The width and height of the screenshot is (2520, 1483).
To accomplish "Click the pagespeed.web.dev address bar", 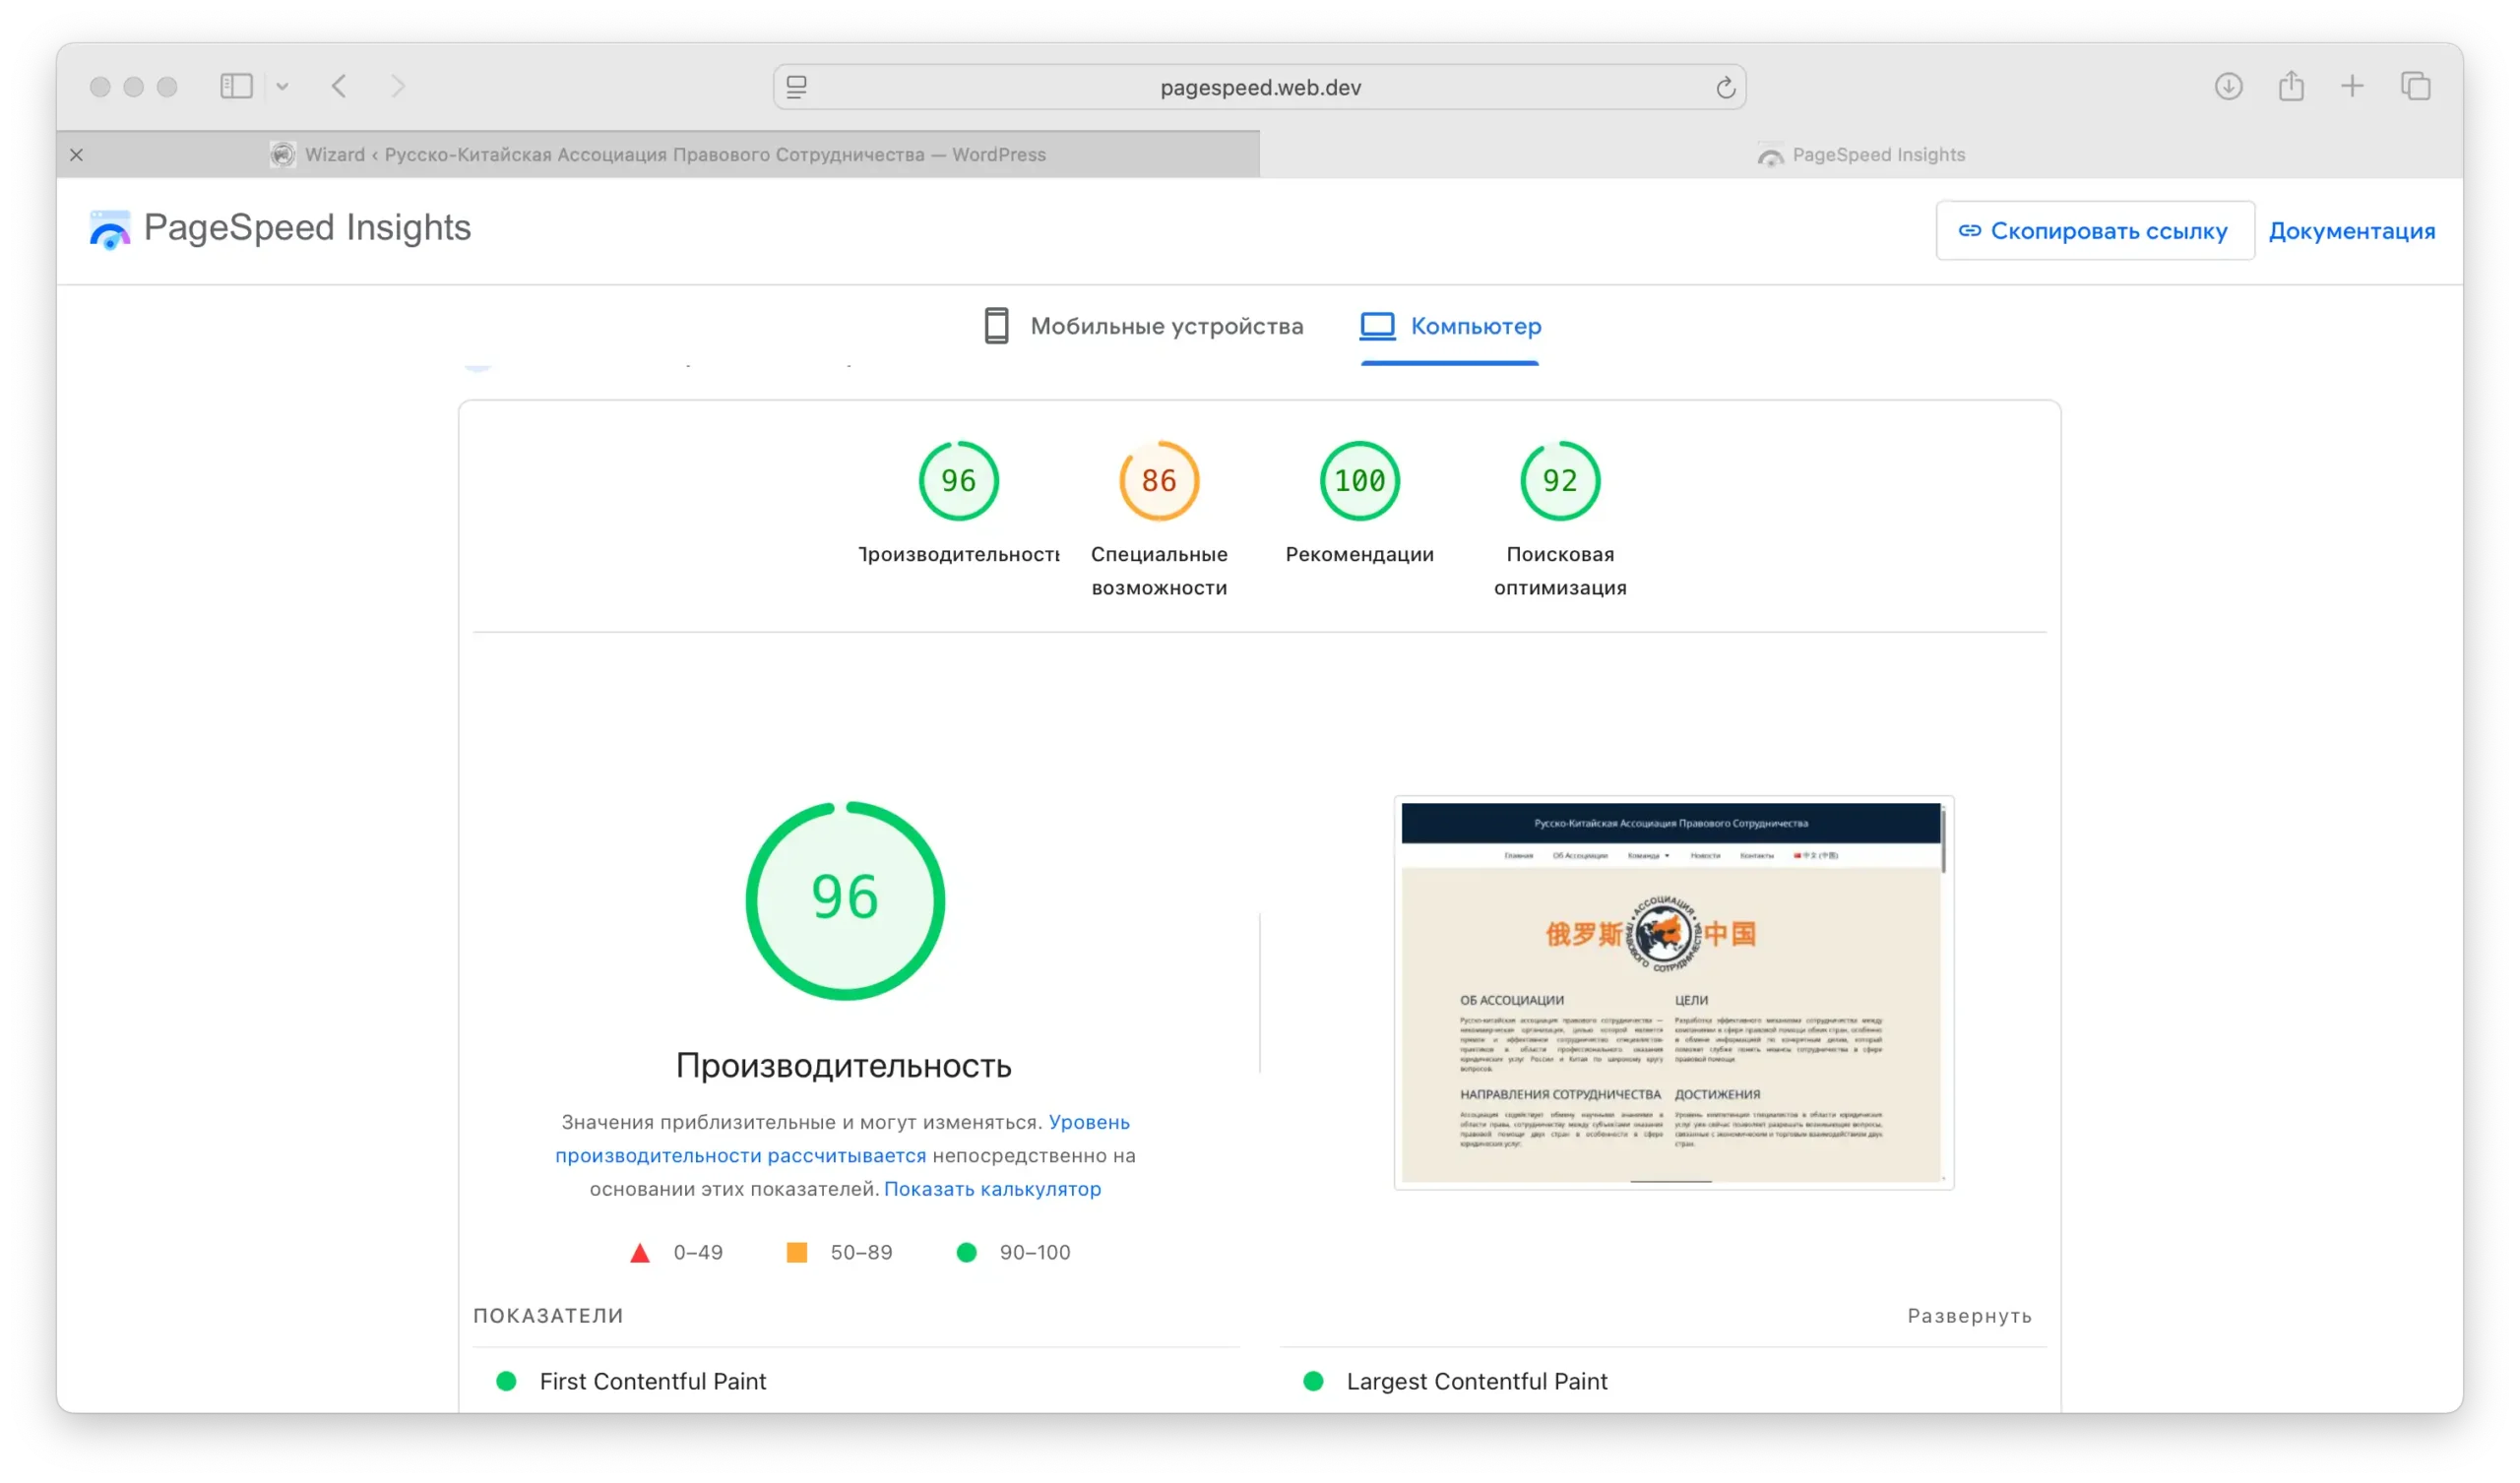I will tap(1259, 88).
